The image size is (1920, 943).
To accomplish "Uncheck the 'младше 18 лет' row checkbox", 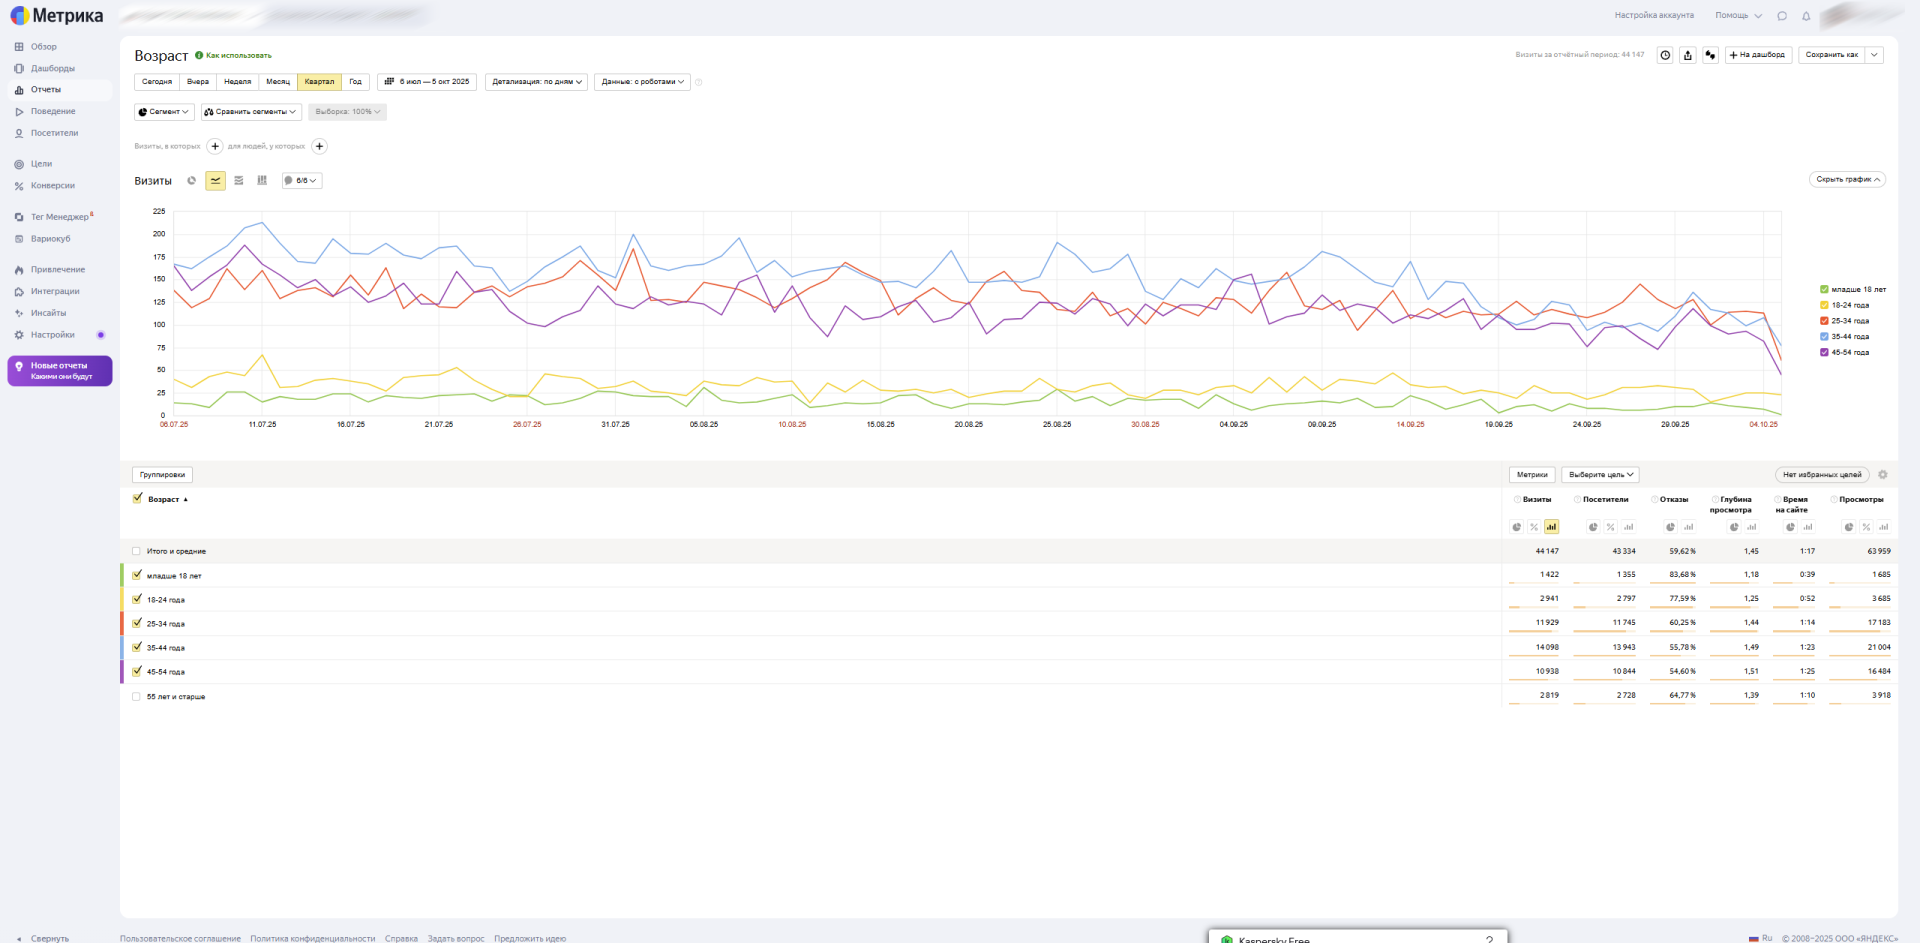I will click(137, 575).
